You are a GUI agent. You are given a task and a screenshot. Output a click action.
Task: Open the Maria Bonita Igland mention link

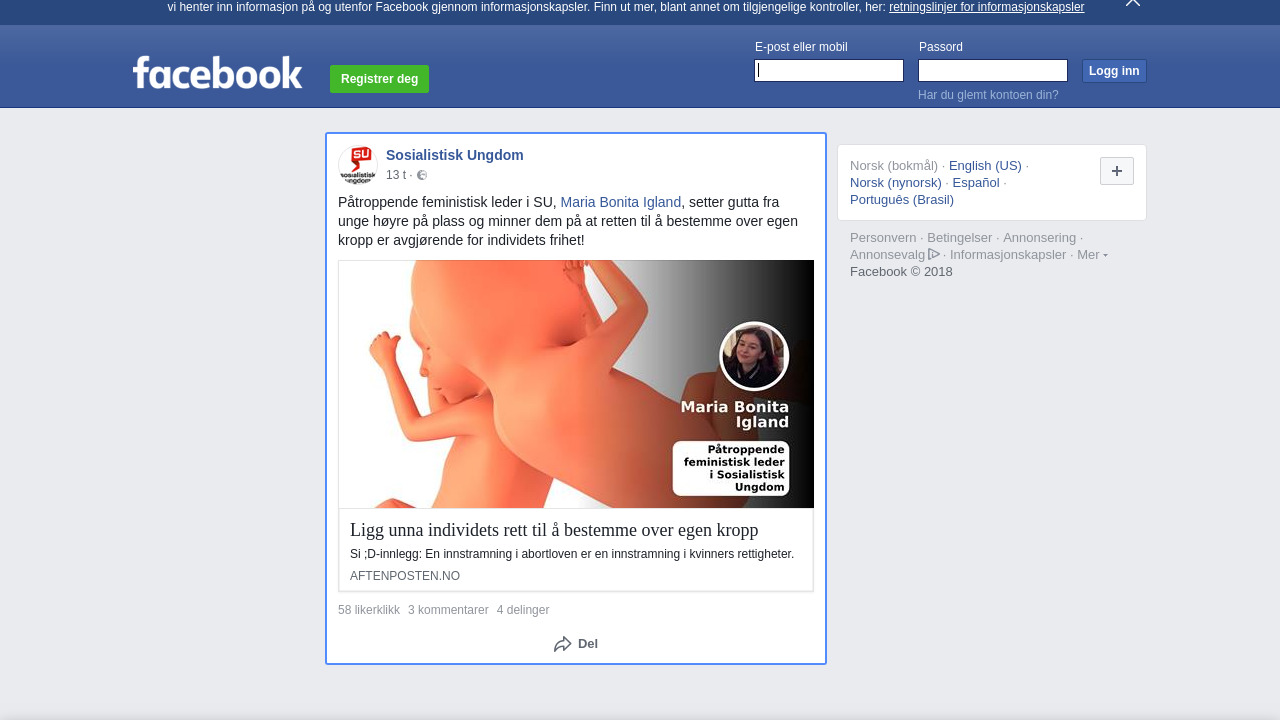[621, 202]
